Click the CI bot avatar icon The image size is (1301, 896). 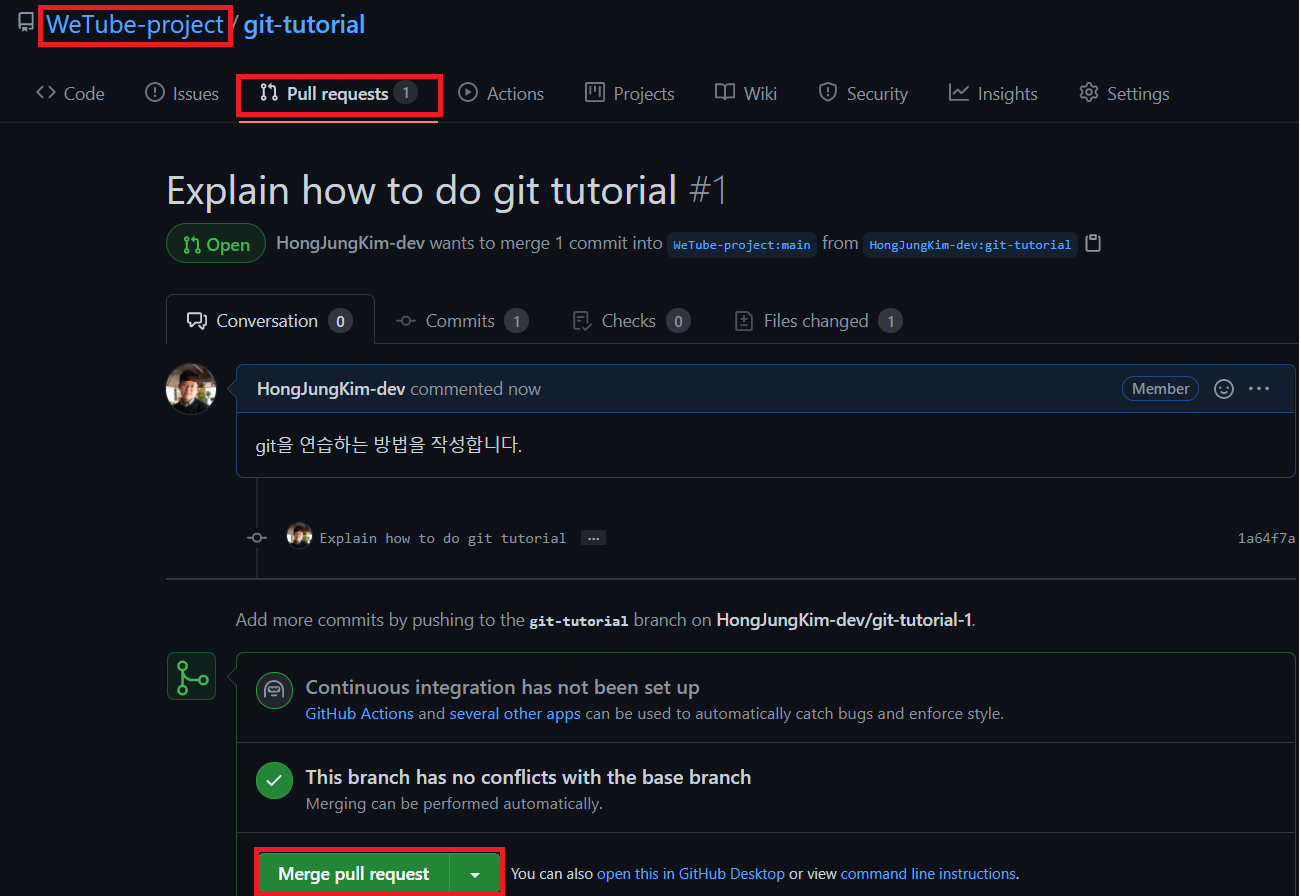coord(274,689)
